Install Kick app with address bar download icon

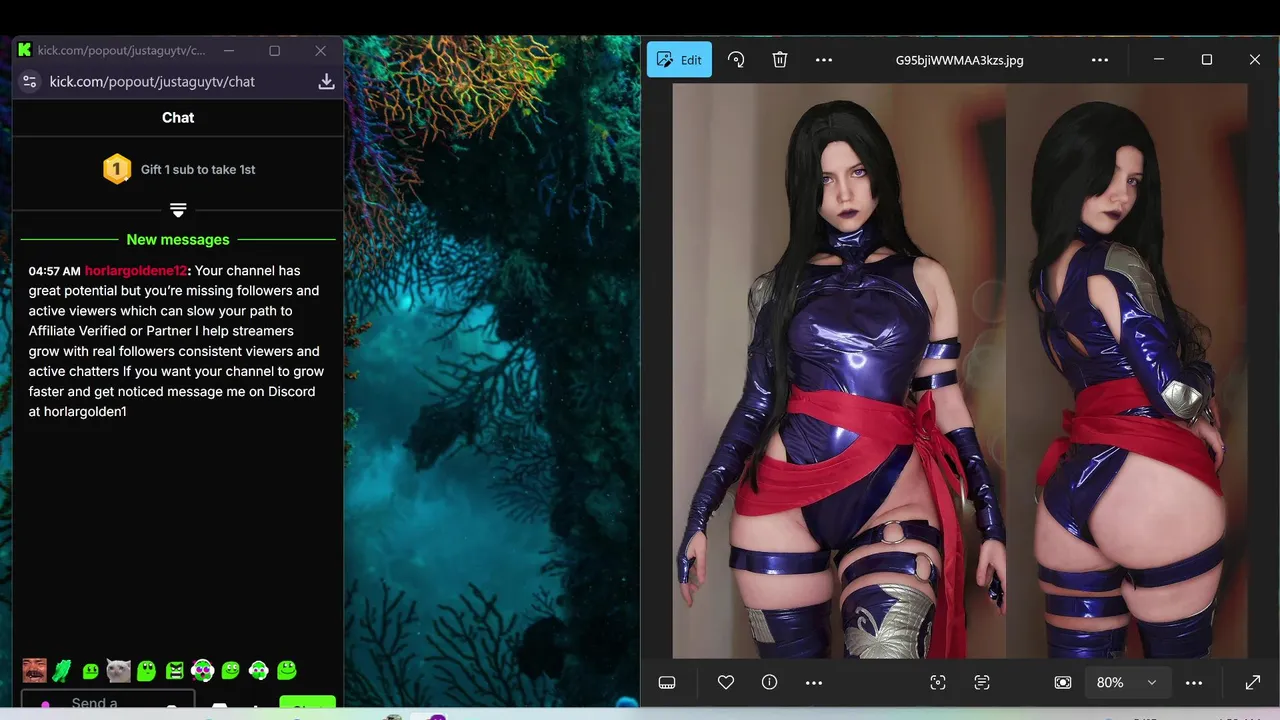[x=326, y=82]
